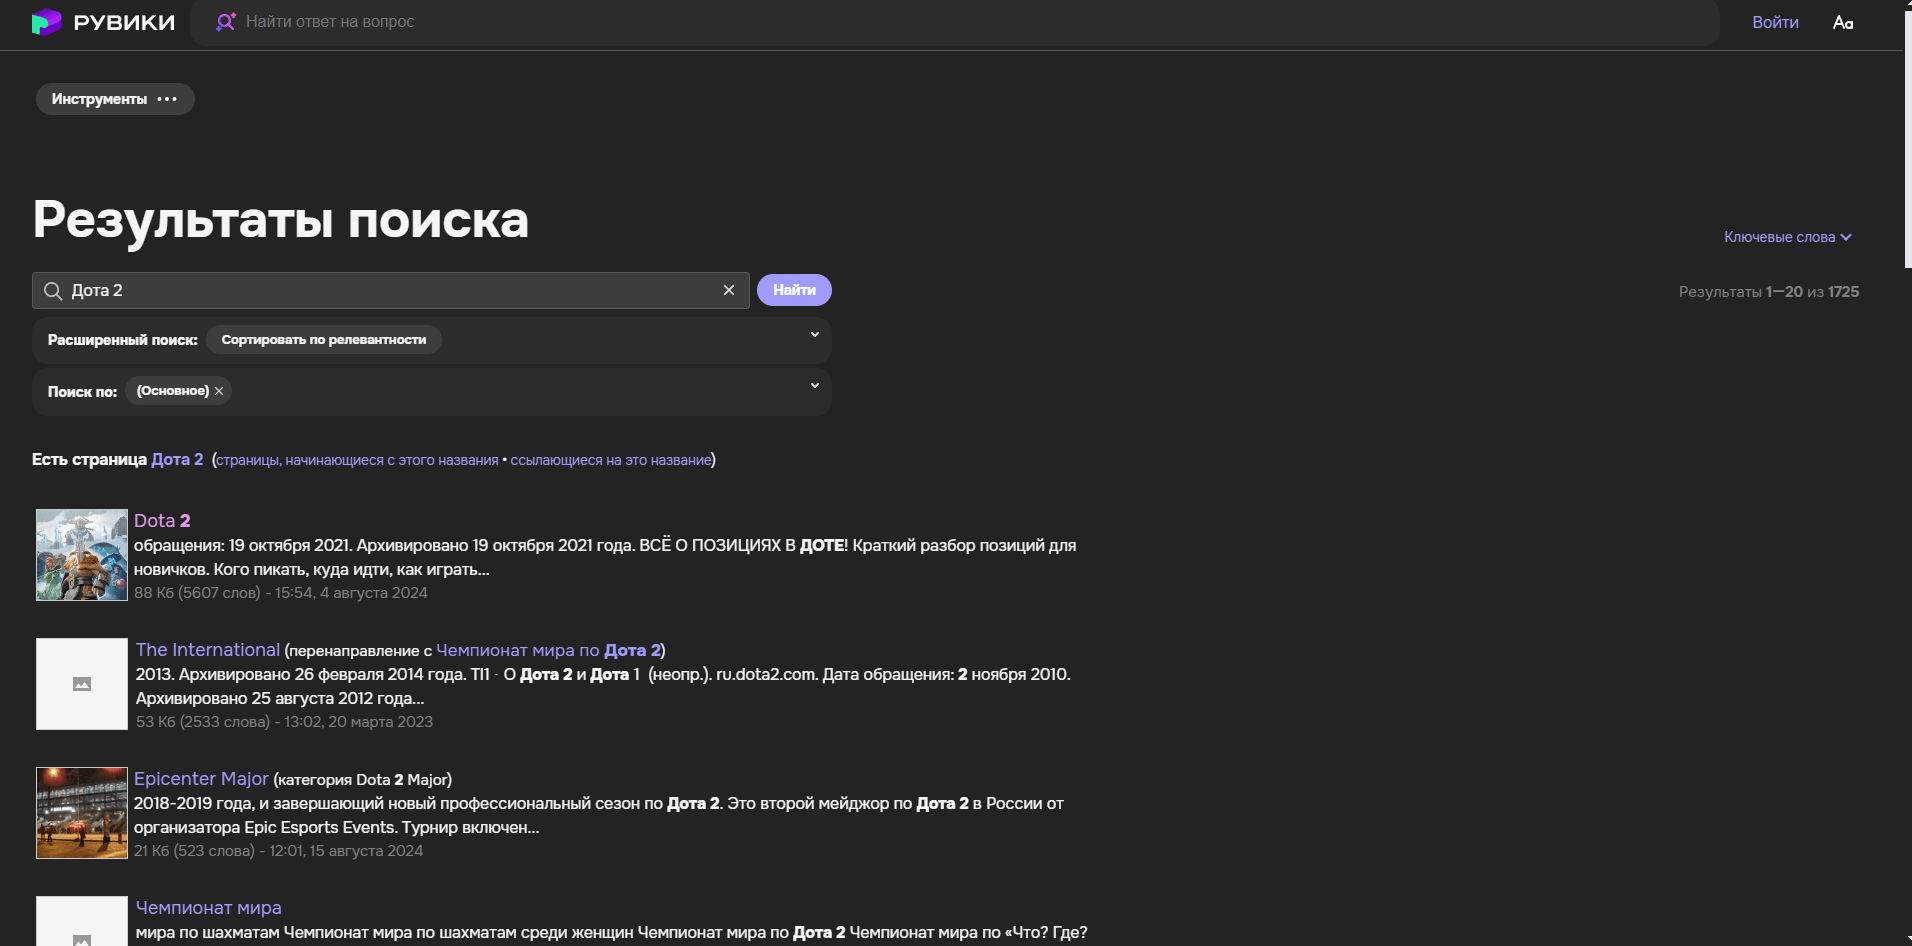Open the Dota 2 result title
Viewport: 1912px width, 946px height.
point(162,521)
